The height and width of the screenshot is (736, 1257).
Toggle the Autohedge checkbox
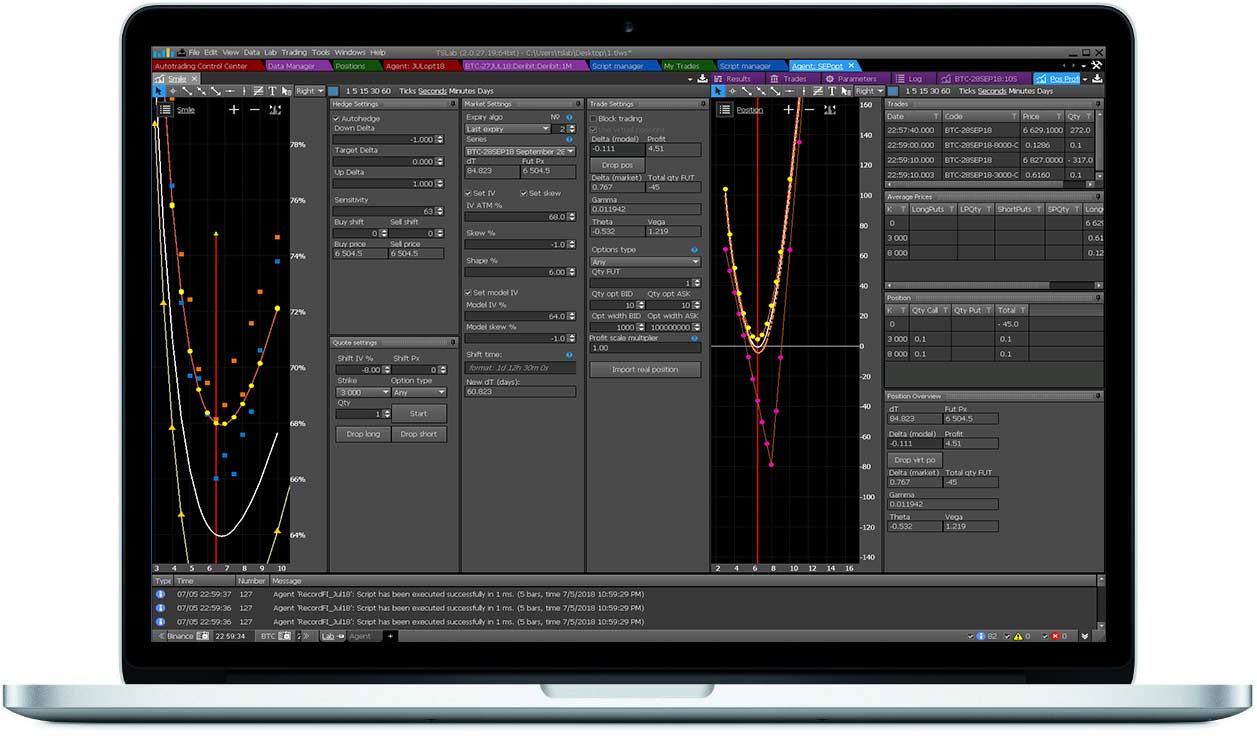pos(336,118)
